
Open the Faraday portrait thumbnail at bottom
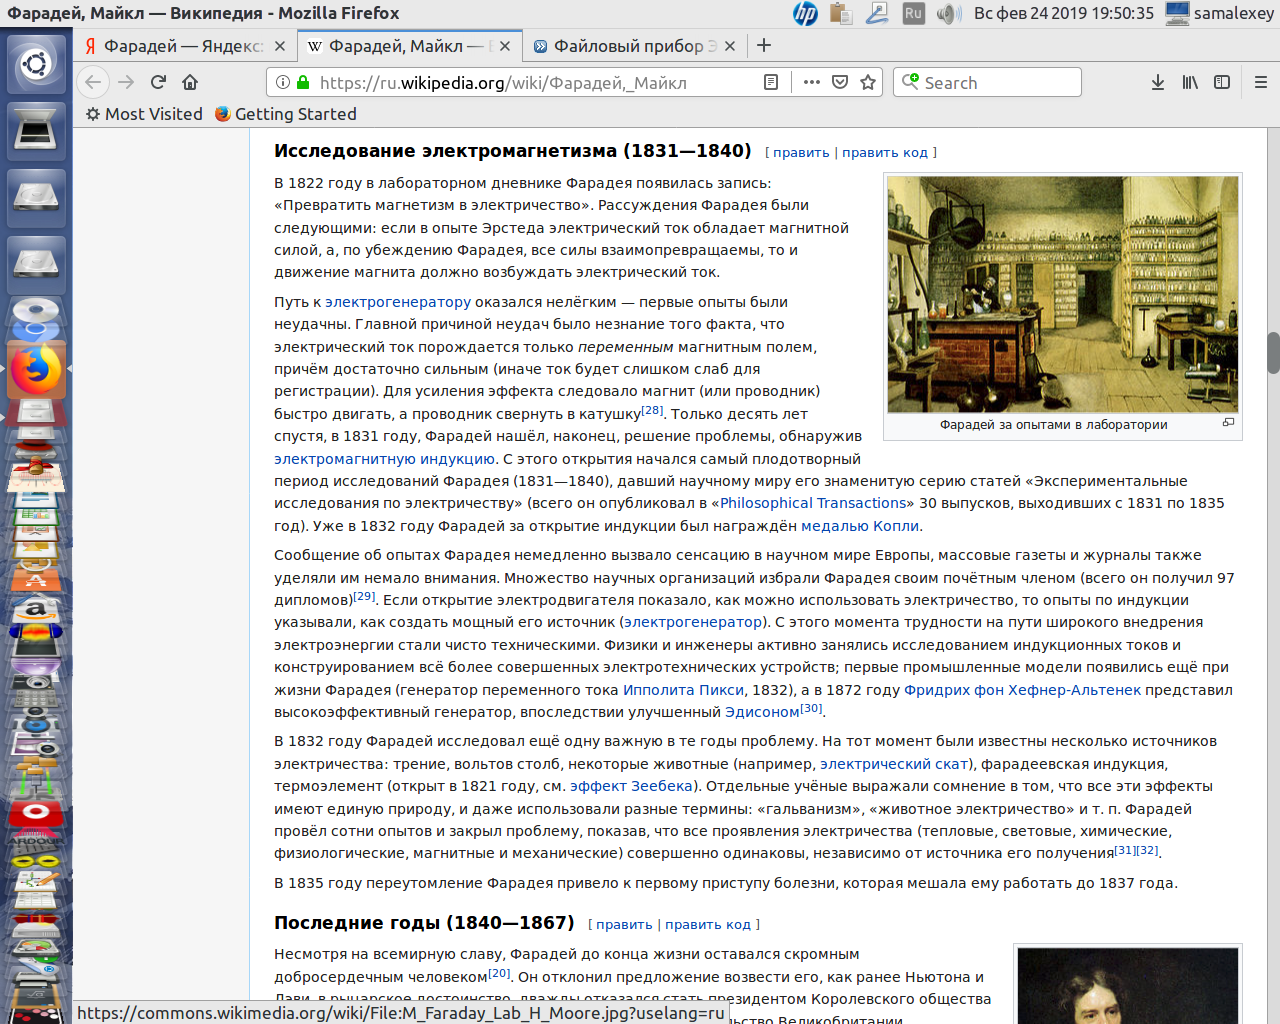tap(1128, 986)
